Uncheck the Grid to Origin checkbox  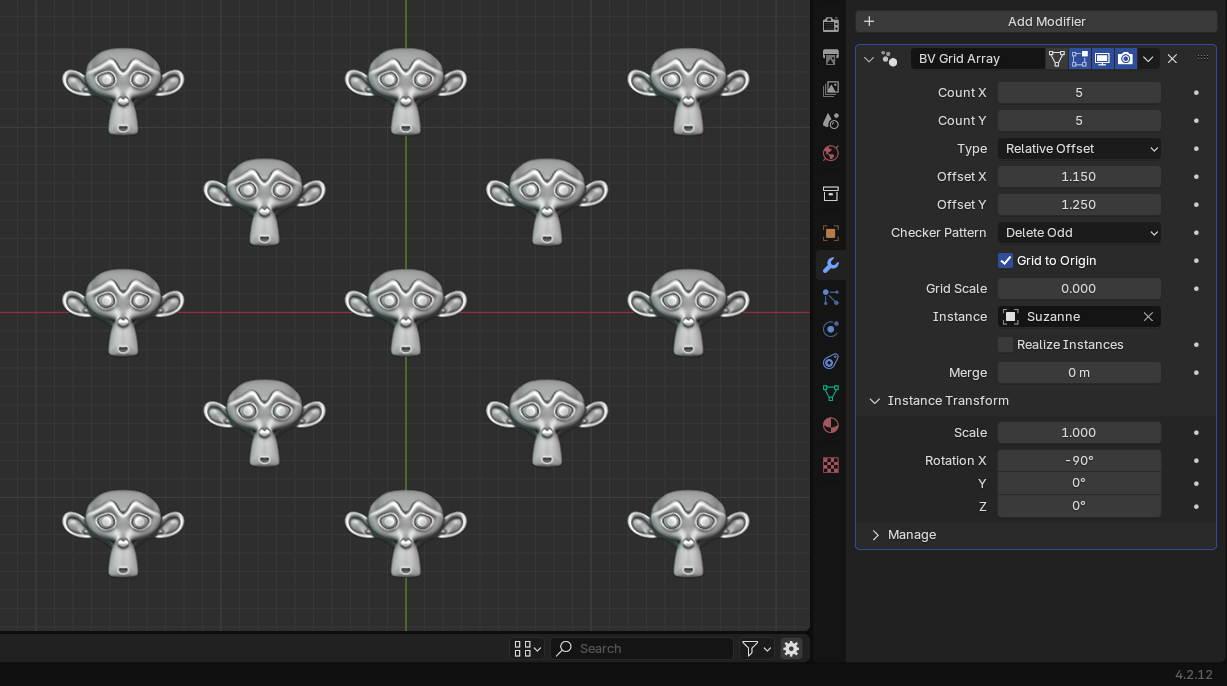1006,261
